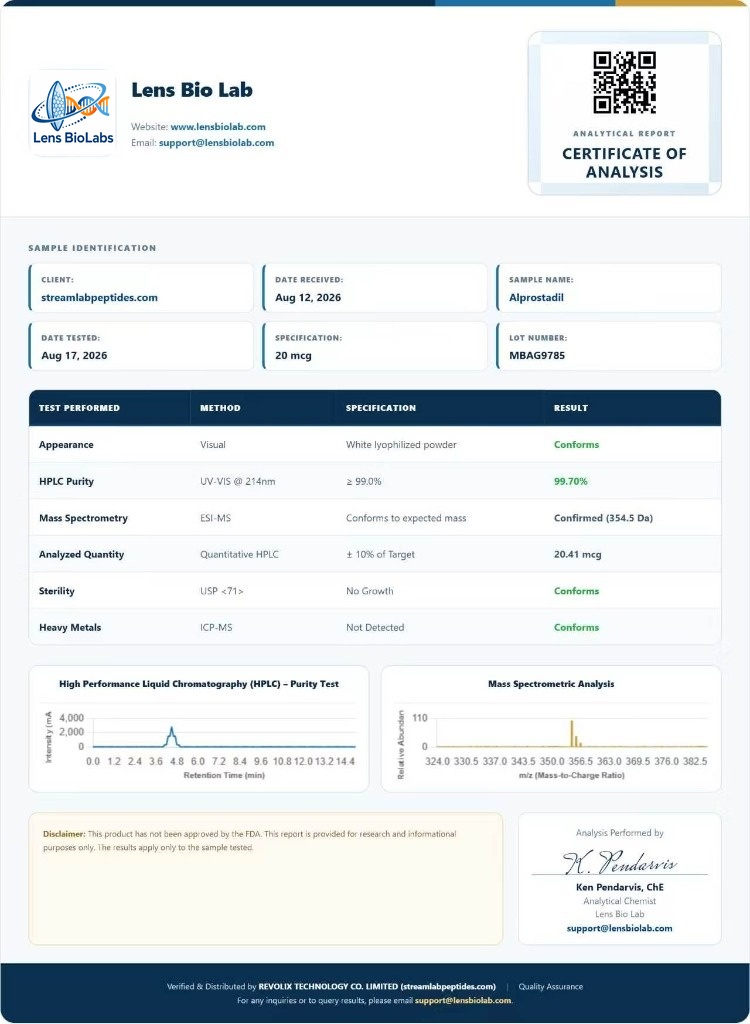Screen dimensions: 750x1024
Task: Select client value 'streamlabpeptides.com'
Action: tap(99, 298)
